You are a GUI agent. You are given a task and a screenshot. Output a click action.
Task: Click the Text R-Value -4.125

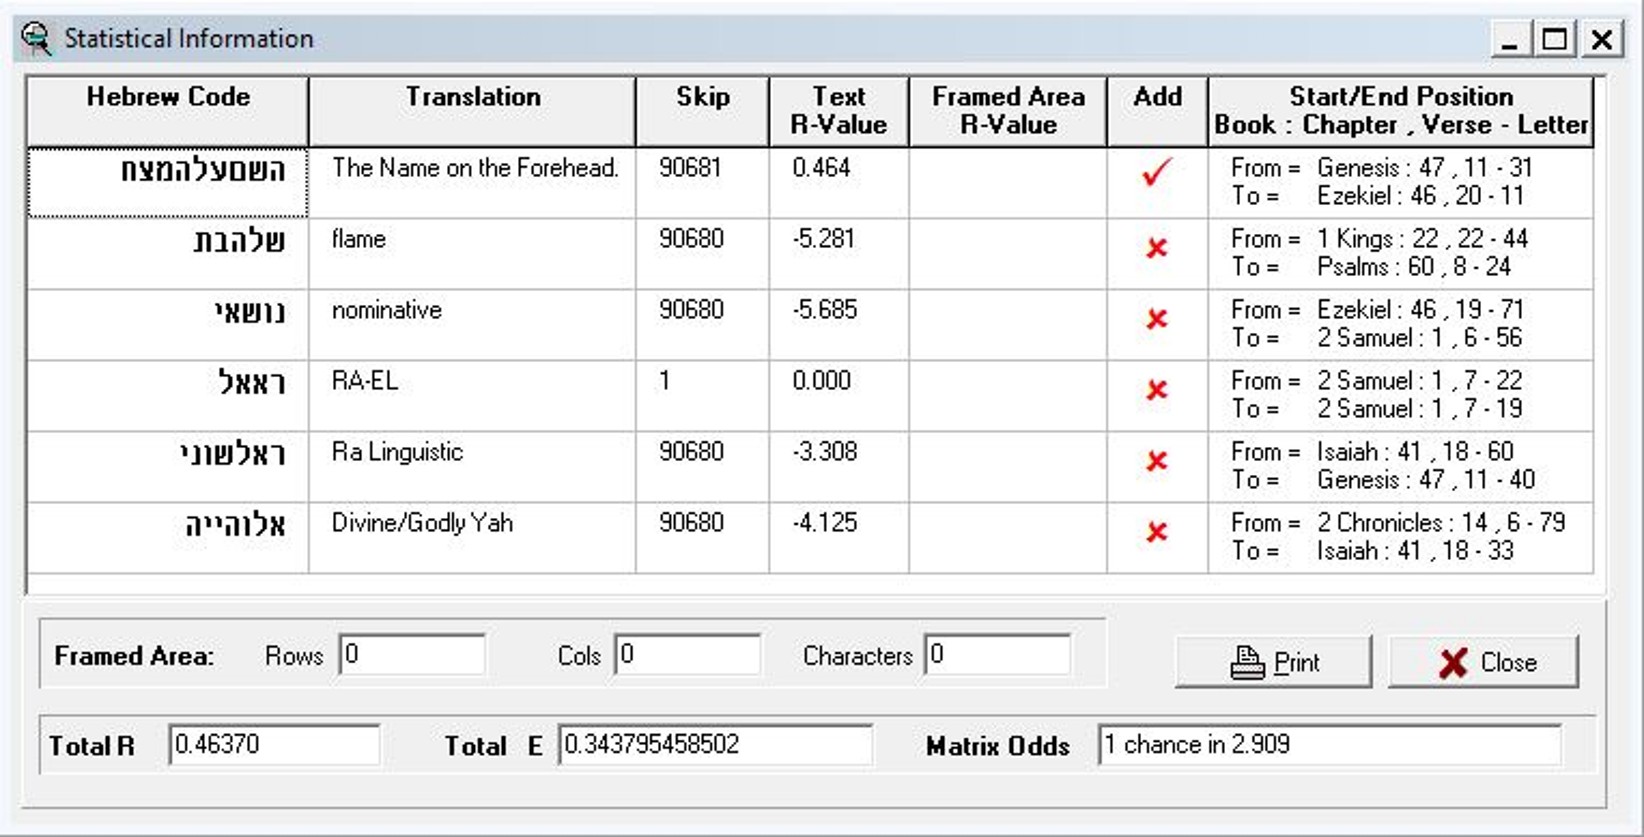pyautogui.click(x=825, y=523)
